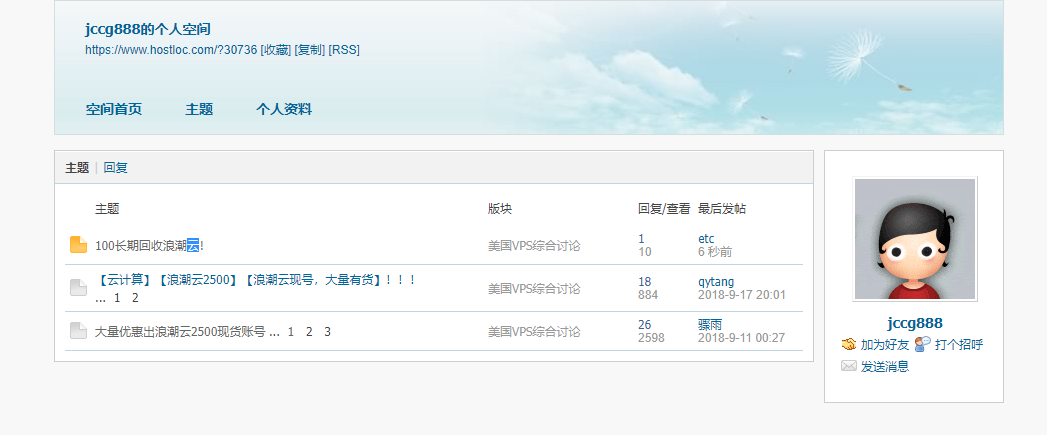
Task: Click the 版块 column header
Action: 500,208
